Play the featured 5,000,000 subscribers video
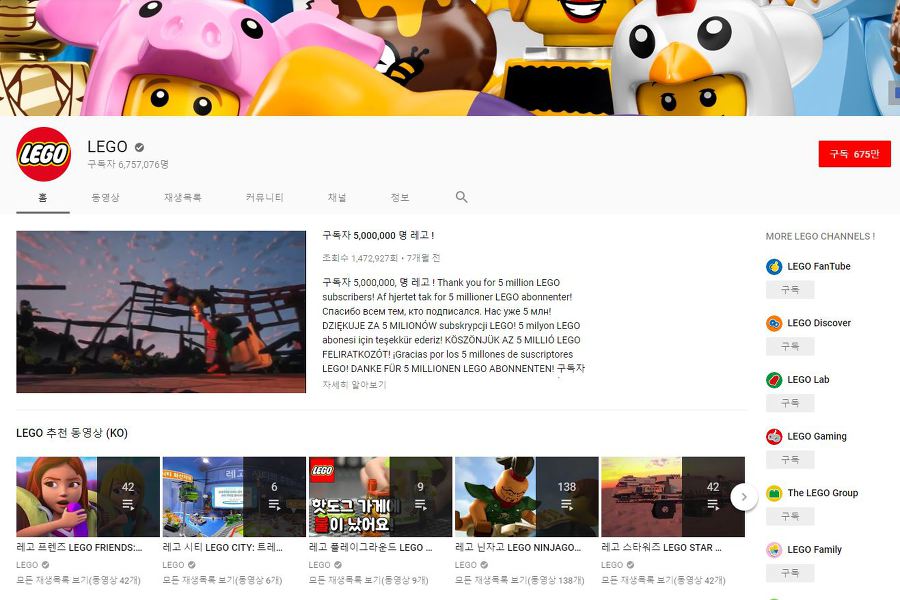900x600 pixels. [x=161, y=312]
